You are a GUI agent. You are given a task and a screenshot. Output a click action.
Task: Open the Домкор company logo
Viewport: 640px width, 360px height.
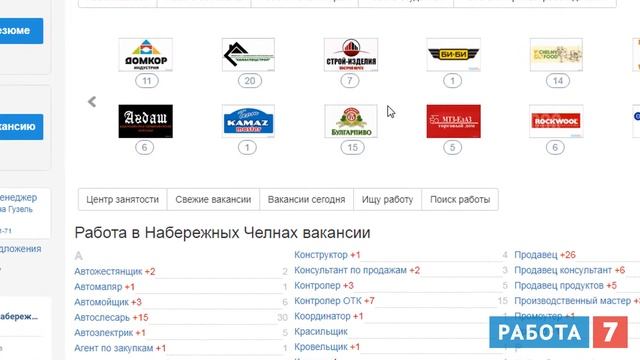[x=146, y=55]
